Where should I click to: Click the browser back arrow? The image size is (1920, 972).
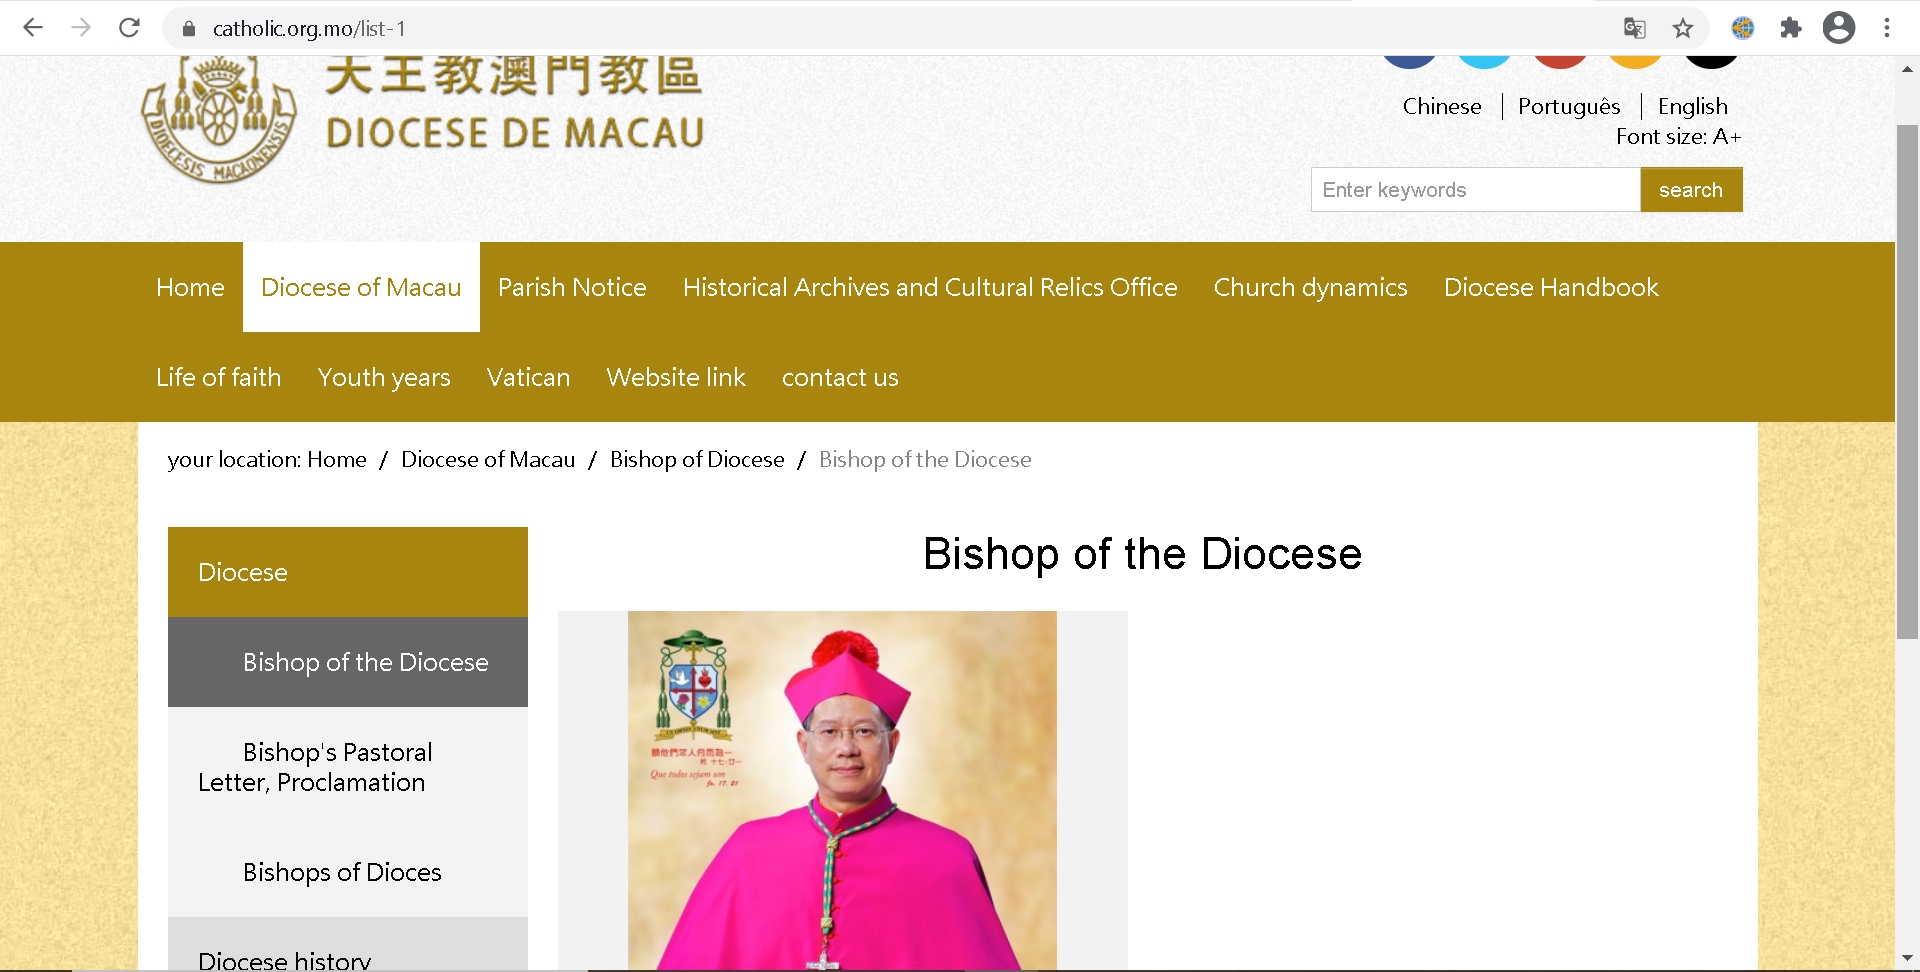click(x=33, y=28)
